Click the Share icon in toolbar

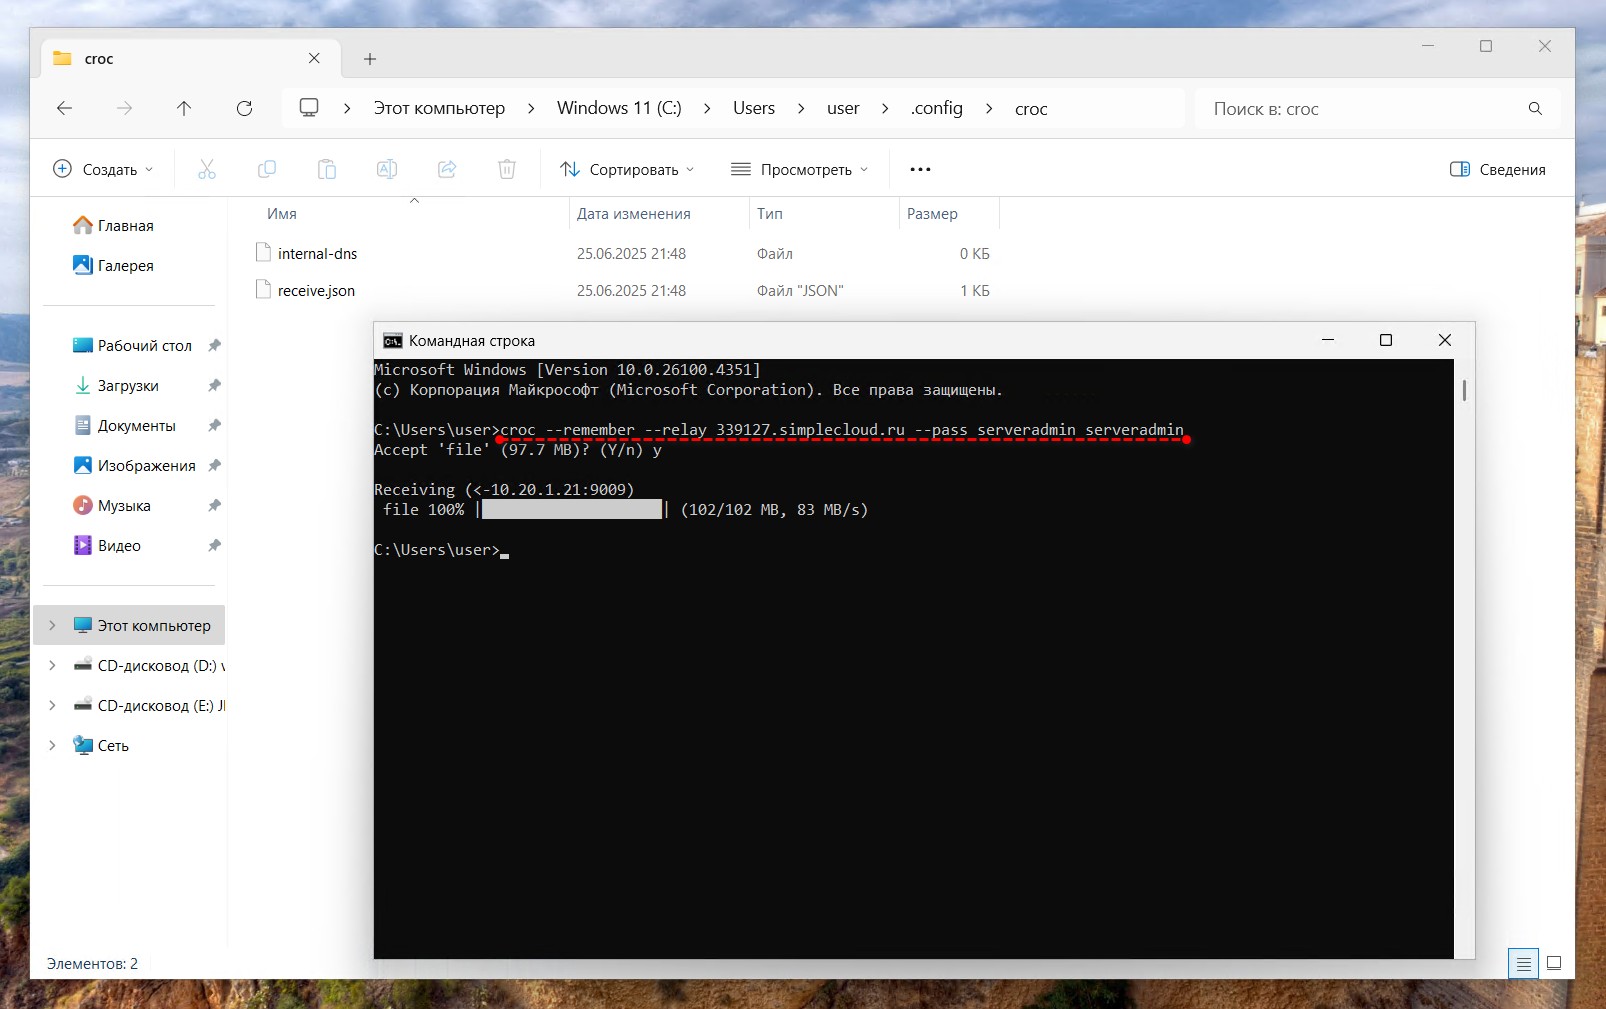[x=447, y=169]
